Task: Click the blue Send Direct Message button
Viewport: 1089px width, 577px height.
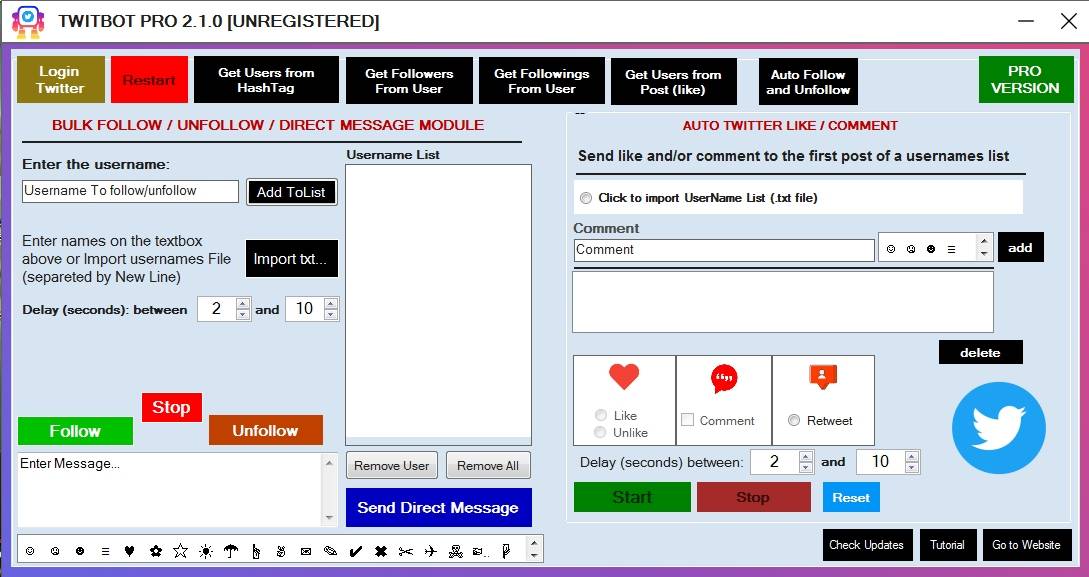Action: pos(438,507)
